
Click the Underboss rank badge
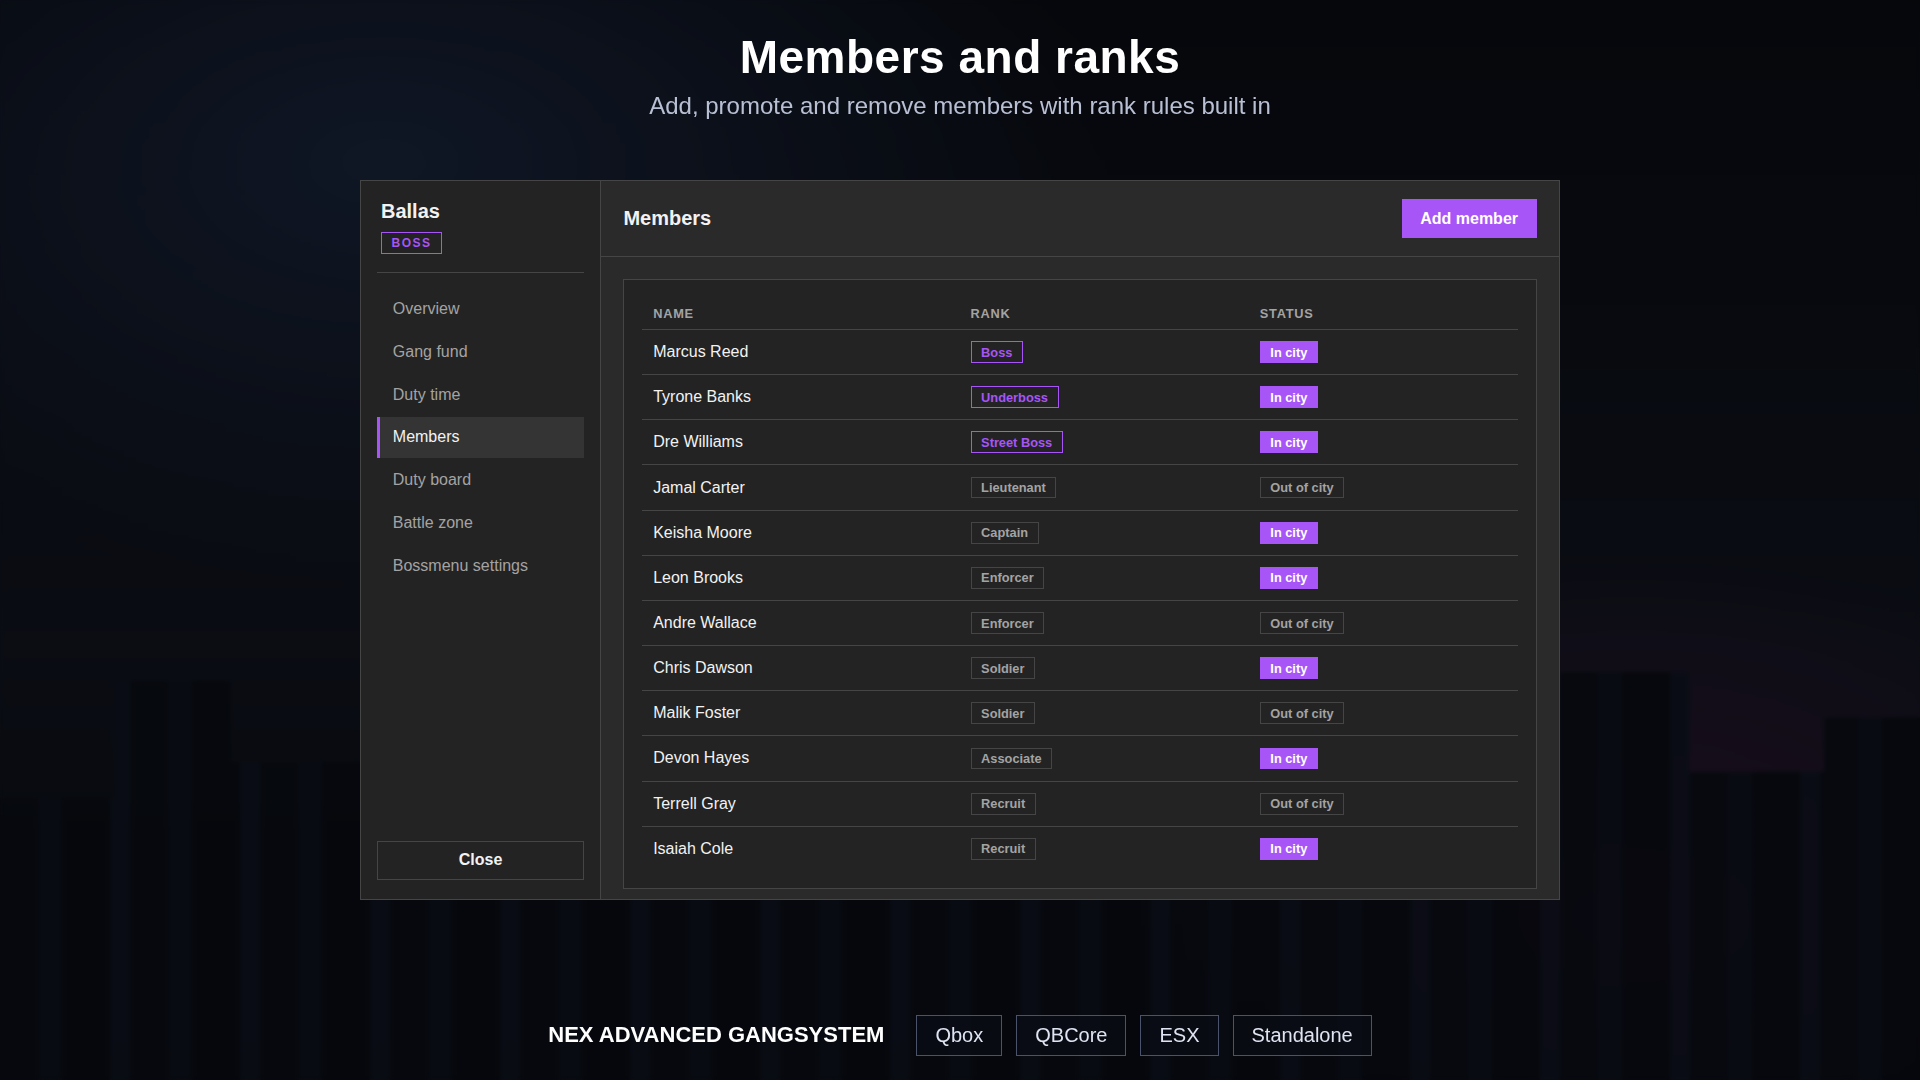[x=1014, y=397]
